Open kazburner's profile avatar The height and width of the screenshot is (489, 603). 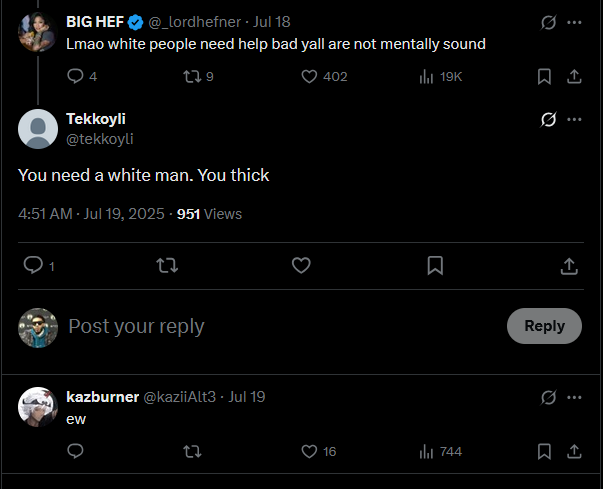pos(38,407)
